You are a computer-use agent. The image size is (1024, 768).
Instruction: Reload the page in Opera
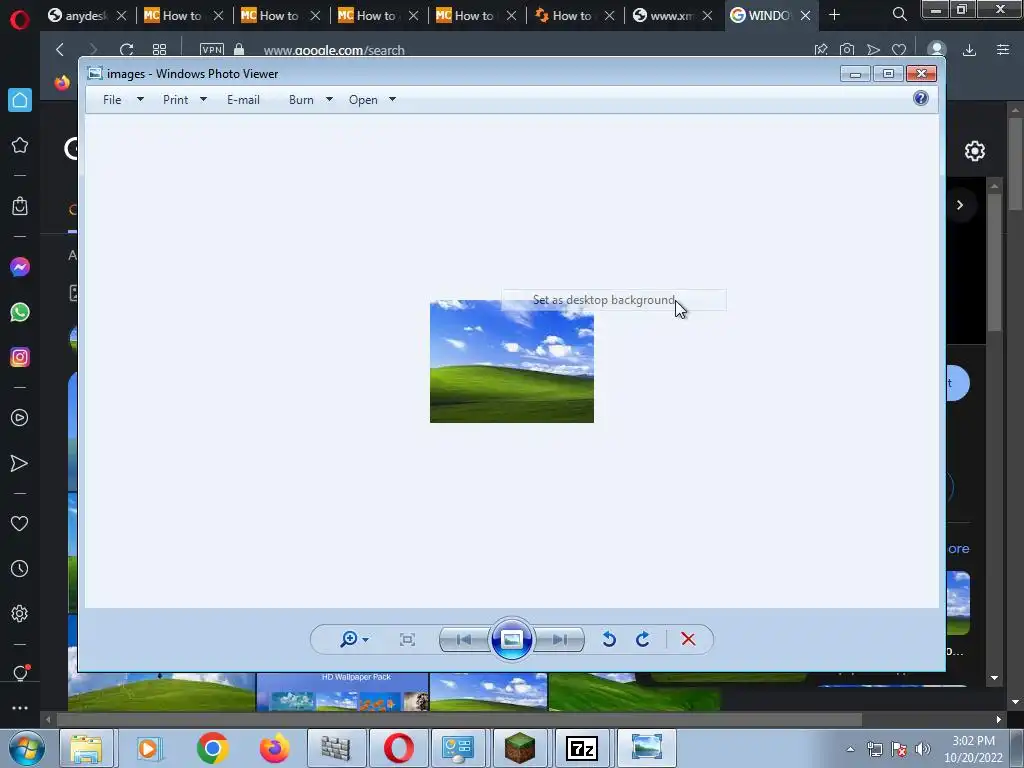[126, 50]
